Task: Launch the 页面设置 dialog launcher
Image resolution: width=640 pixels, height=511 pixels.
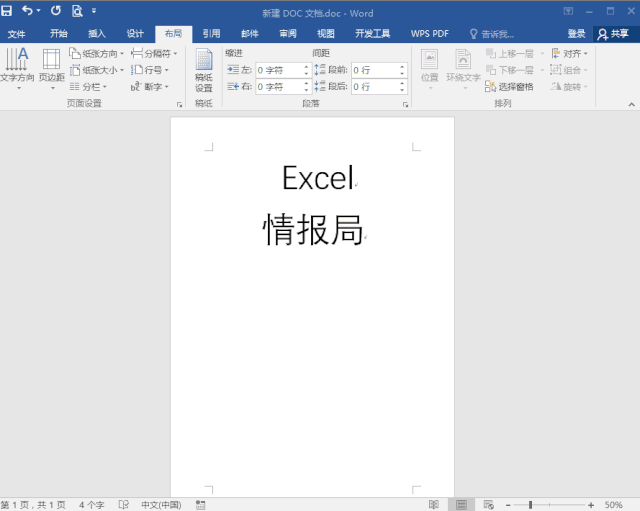Action: pyautogui.click(x=179, y=104)
